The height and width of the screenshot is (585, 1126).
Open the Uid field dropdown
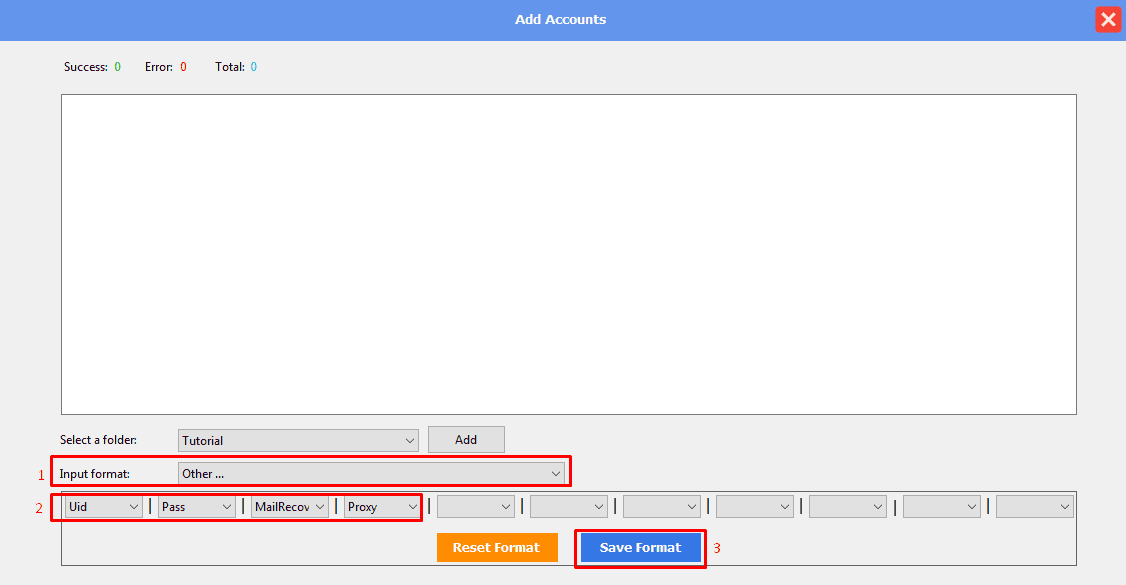click(x=104, y=507)
